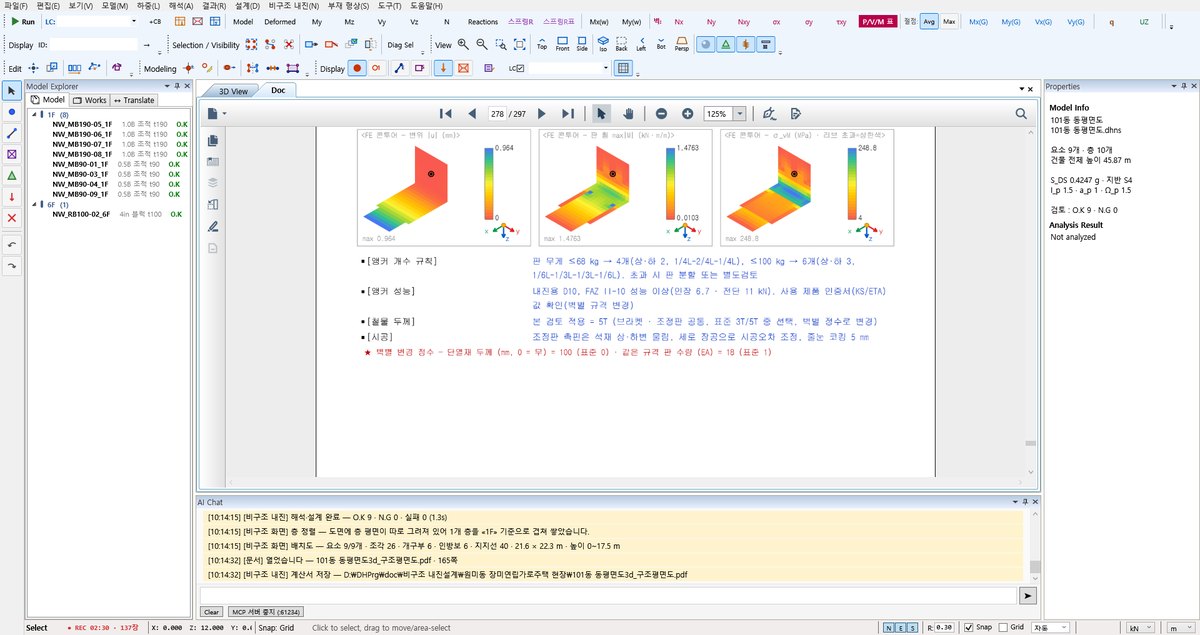1200x635 pixels.
Task: Select the hand pan tool in viewer
Action: (x=628, y=114)
